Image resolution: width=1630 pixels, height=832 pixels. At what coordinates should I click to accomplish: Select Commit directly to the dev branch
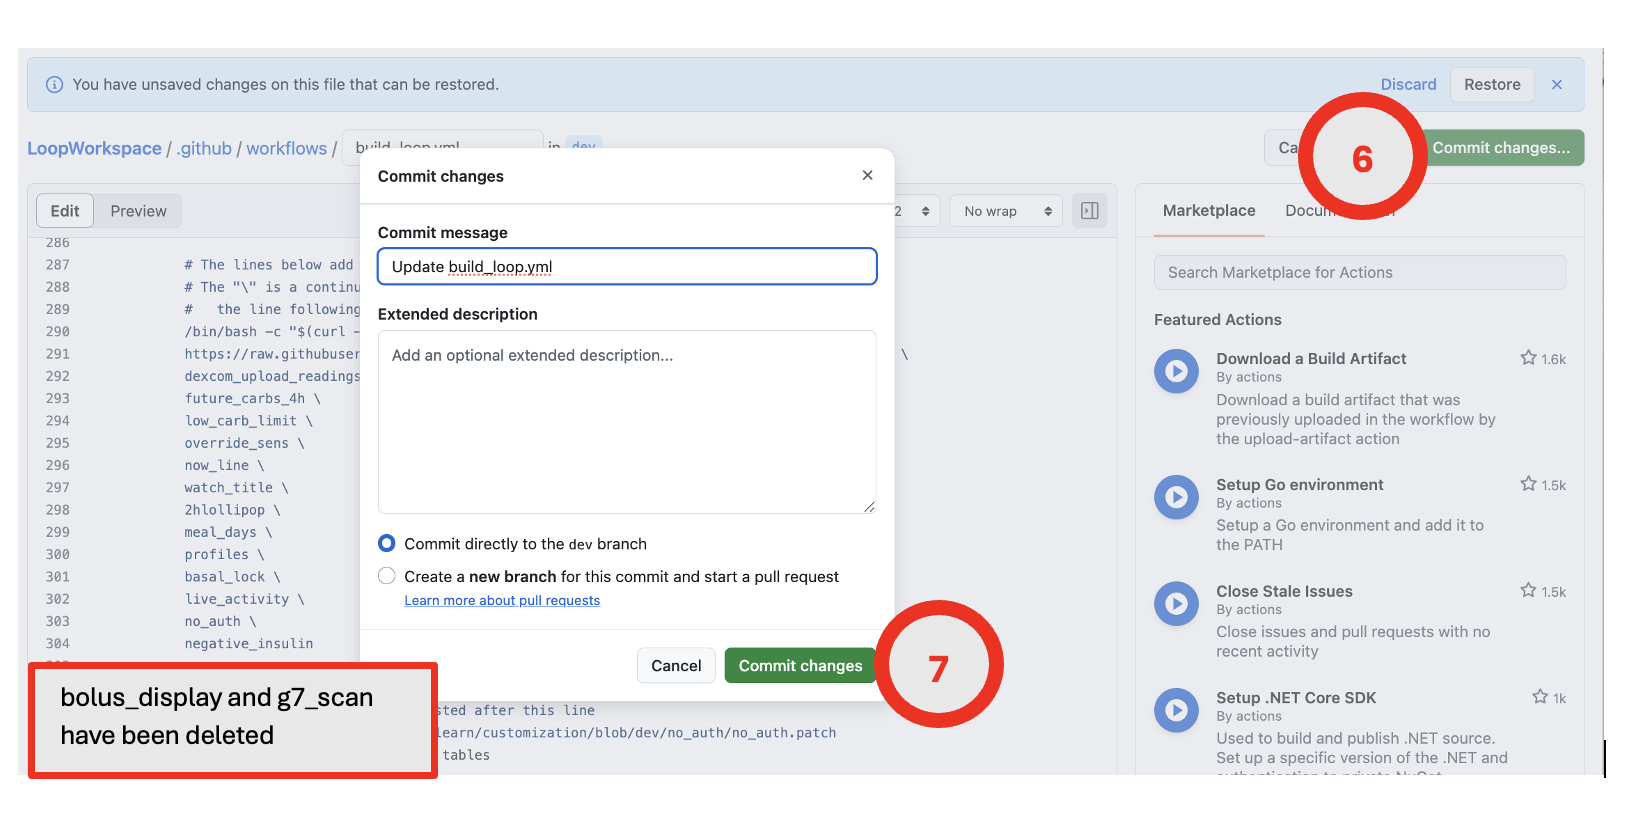pos(387,543)
